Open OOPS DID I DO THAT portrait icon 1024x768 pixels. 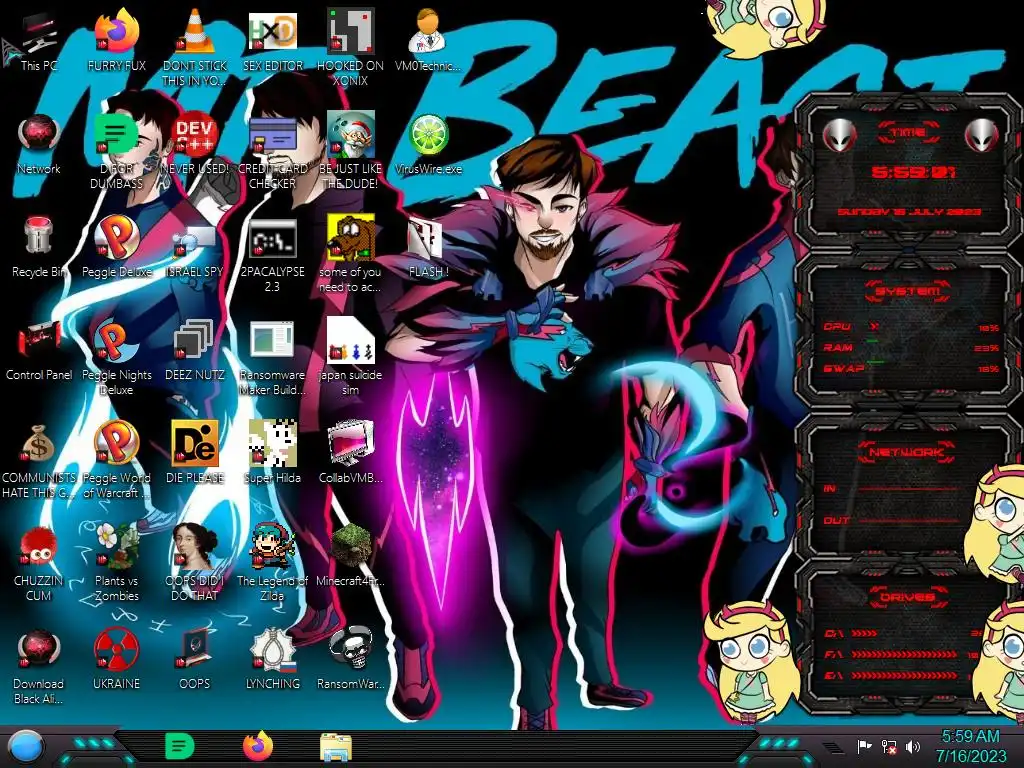click(195, 563)
